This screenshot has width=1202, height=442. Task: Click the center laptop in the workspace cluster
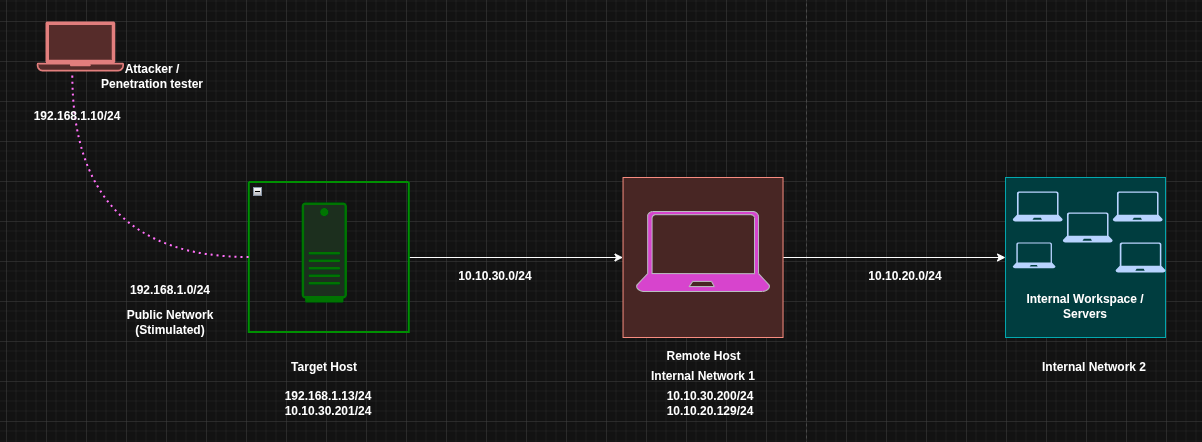coord(1087,228)
